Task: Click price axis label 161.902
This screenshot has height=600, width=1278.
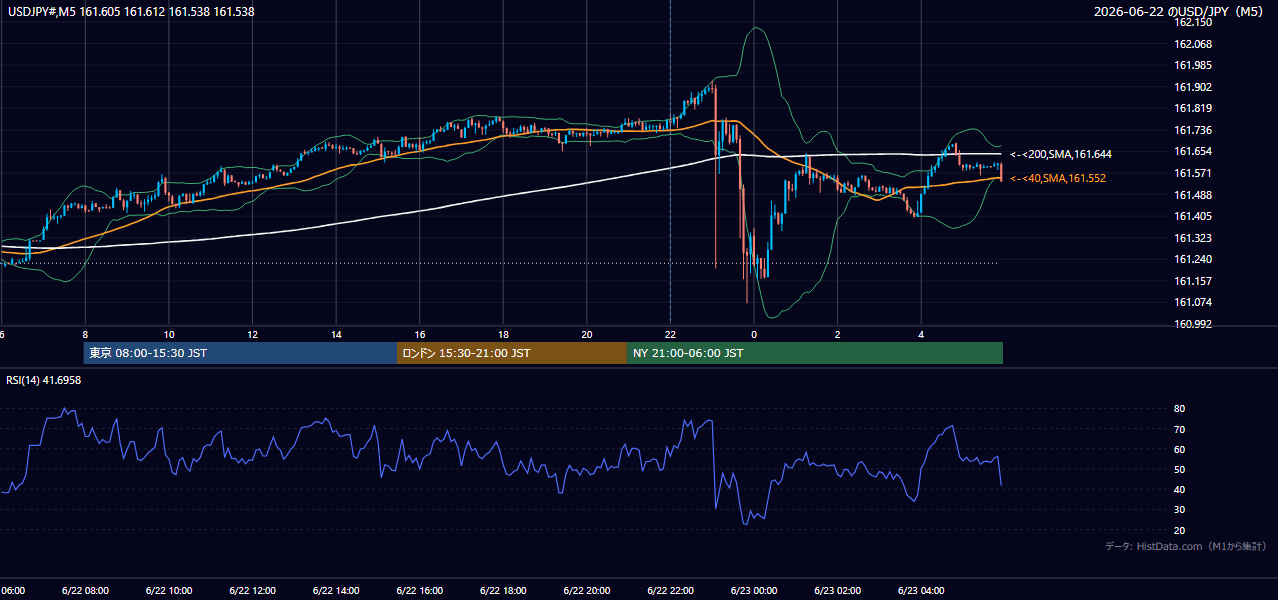Action: coord(1192,87)
